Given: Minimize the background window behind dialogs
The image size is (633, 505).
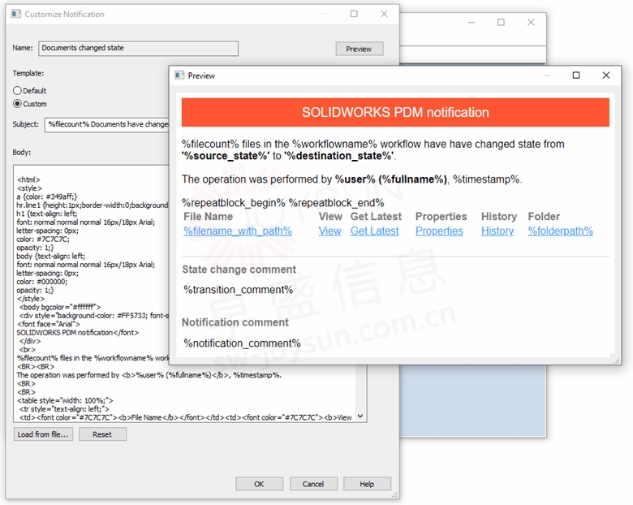Looking at the screenshot, I should (472, 22).
